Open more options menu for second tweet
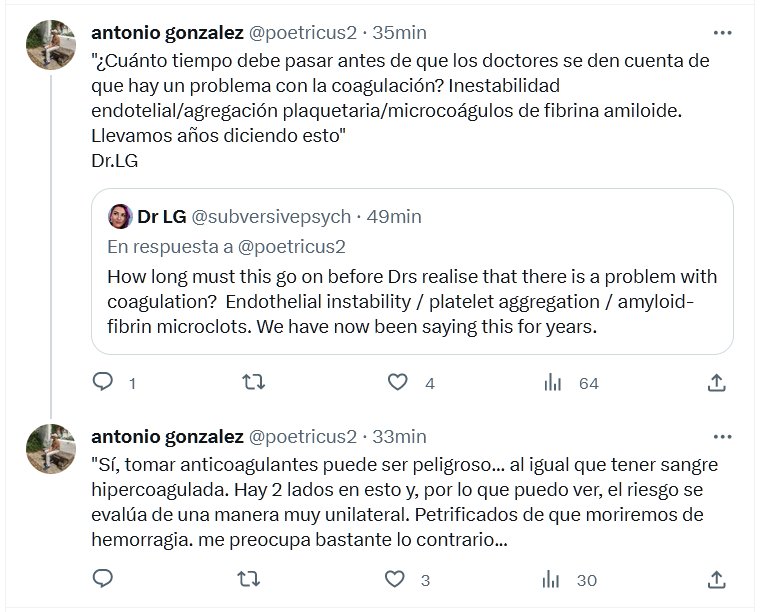 (x=720, y=437)
